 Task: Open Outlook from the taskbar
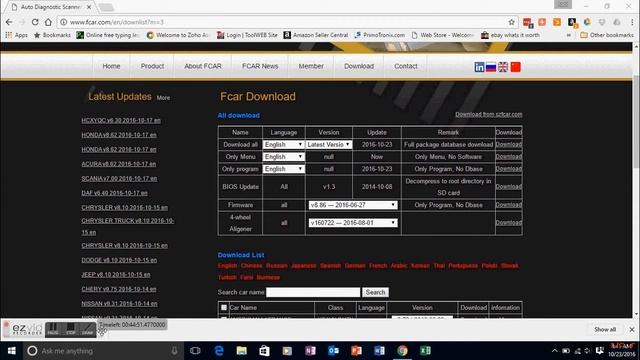(333, 351)
